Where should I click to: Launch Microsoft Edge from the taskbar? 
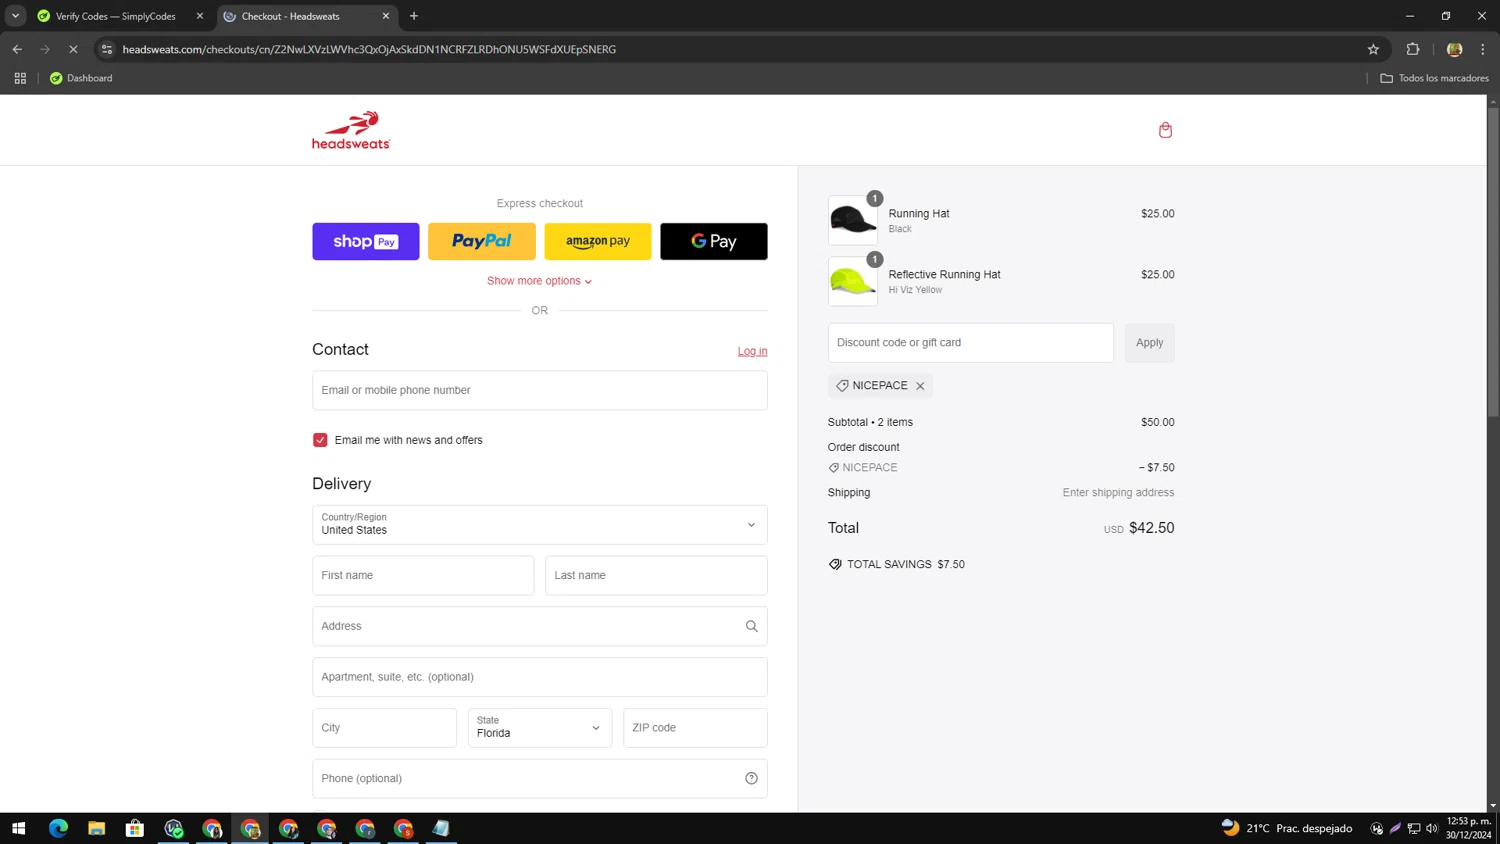(x=58, y=828)
